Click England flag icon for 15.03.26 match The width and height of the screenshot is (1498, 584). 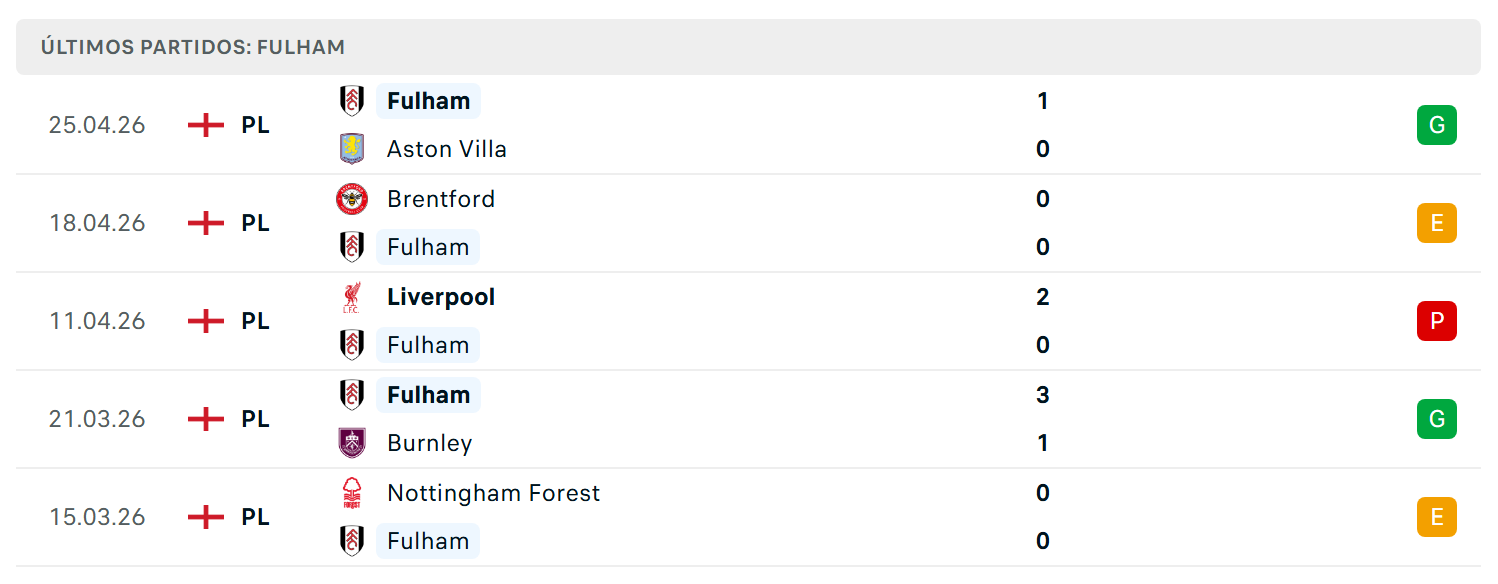206,517
